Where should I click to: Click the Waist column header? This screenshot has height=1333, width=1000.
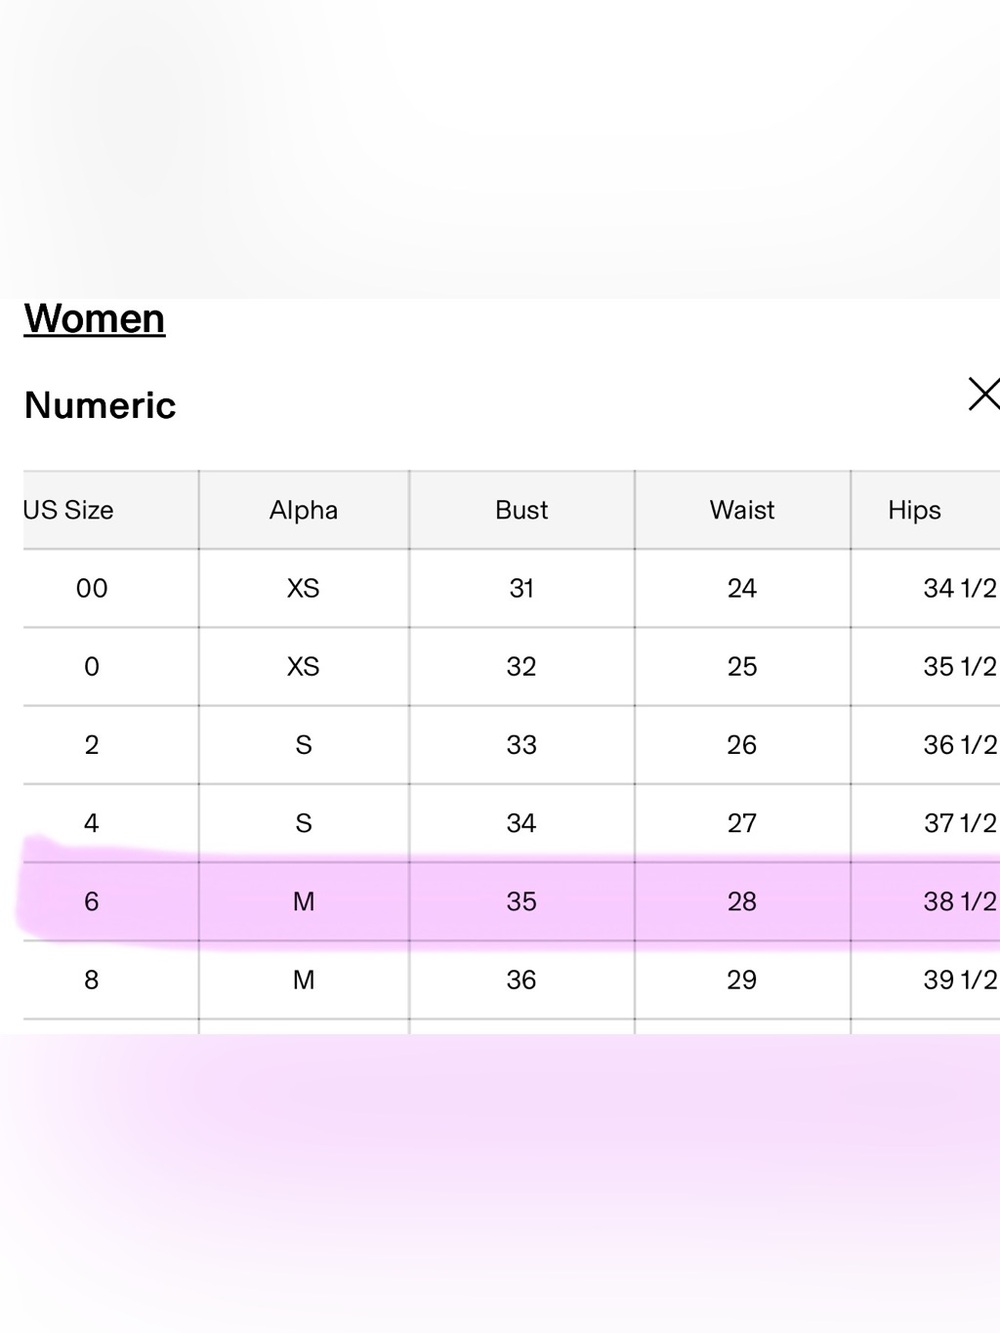742,510
